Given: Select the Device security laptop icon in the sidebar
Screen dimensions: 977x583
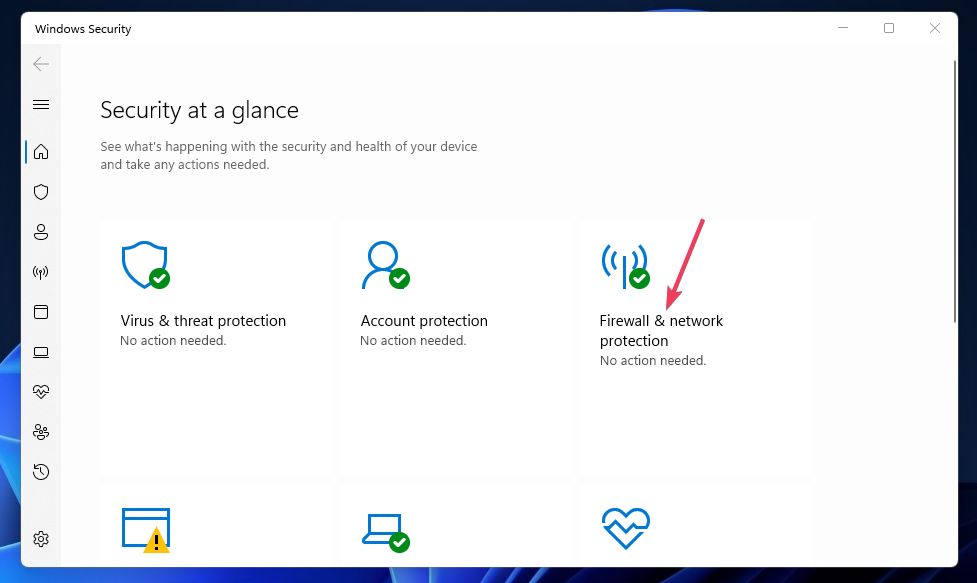Looking at the screenshot, I should (40, 351).
